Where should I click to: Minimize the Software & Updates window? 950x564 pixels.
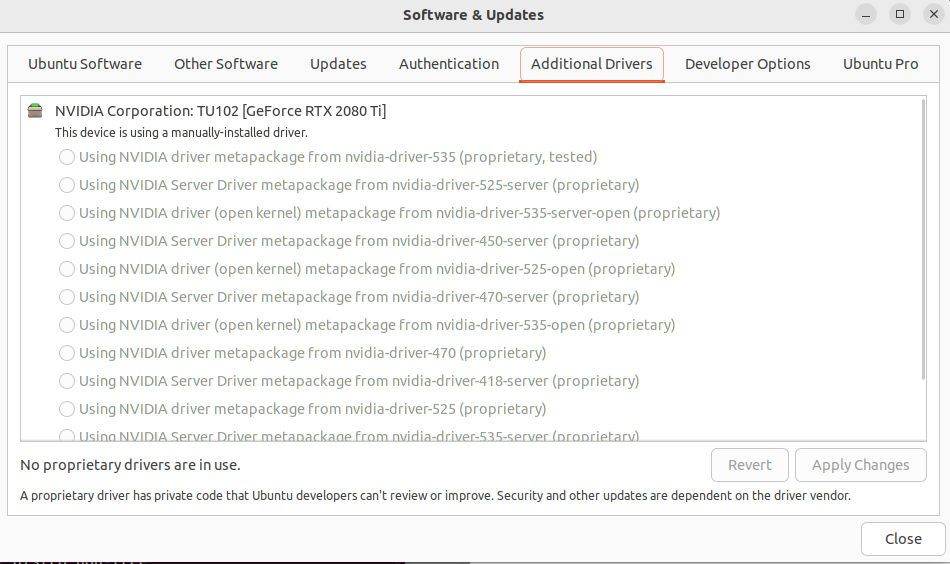866,15
